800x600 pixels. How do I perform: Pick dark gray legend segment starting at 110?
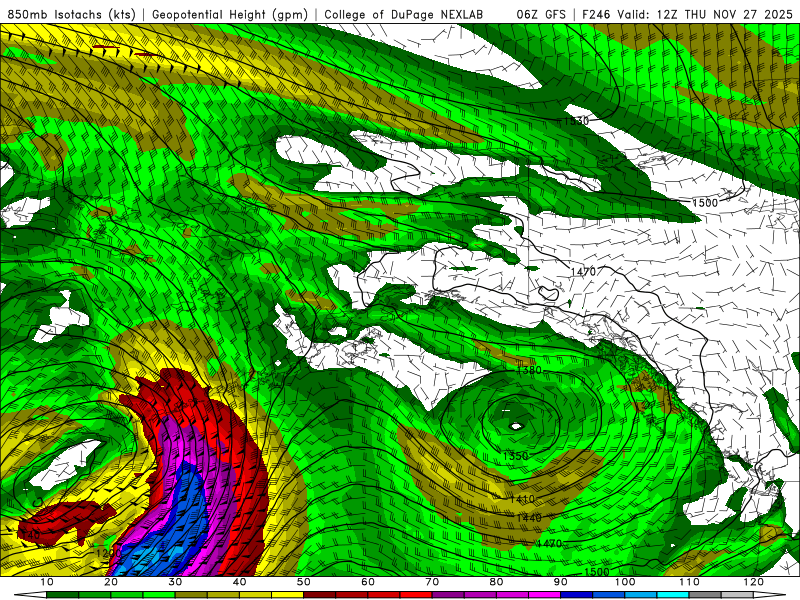705,595
